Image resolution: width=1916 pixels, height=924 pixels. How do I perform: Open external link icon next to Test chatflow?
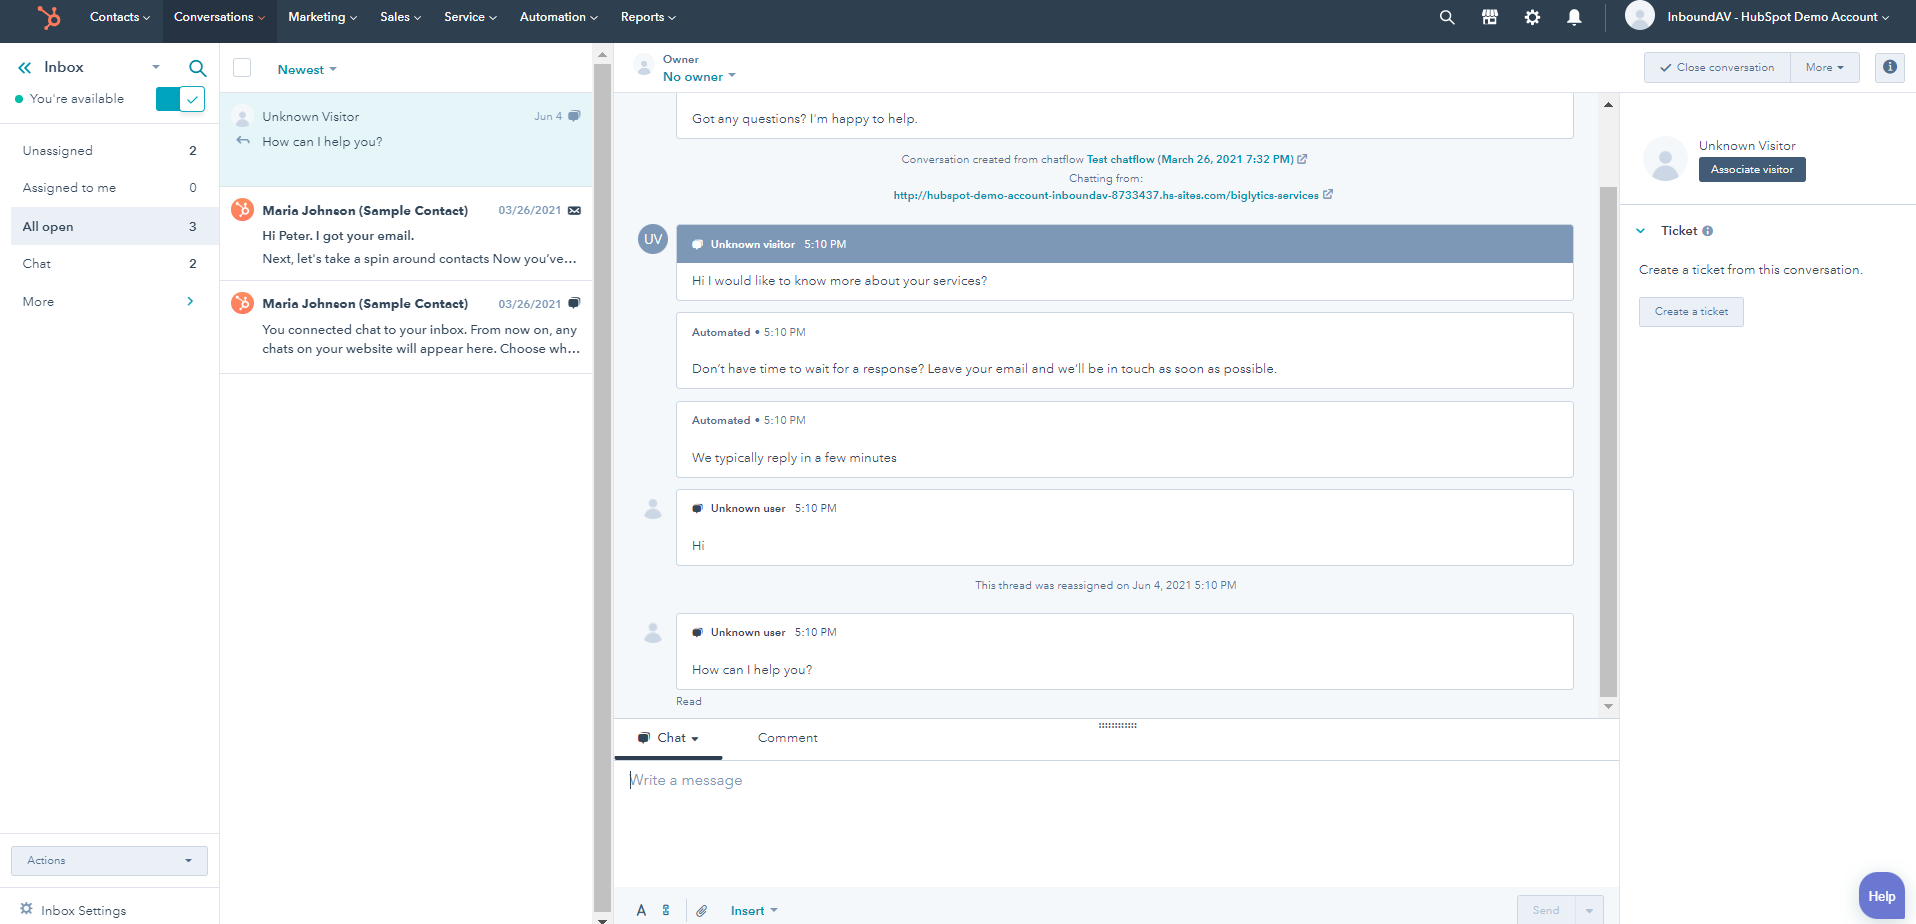coord(1302,159)
